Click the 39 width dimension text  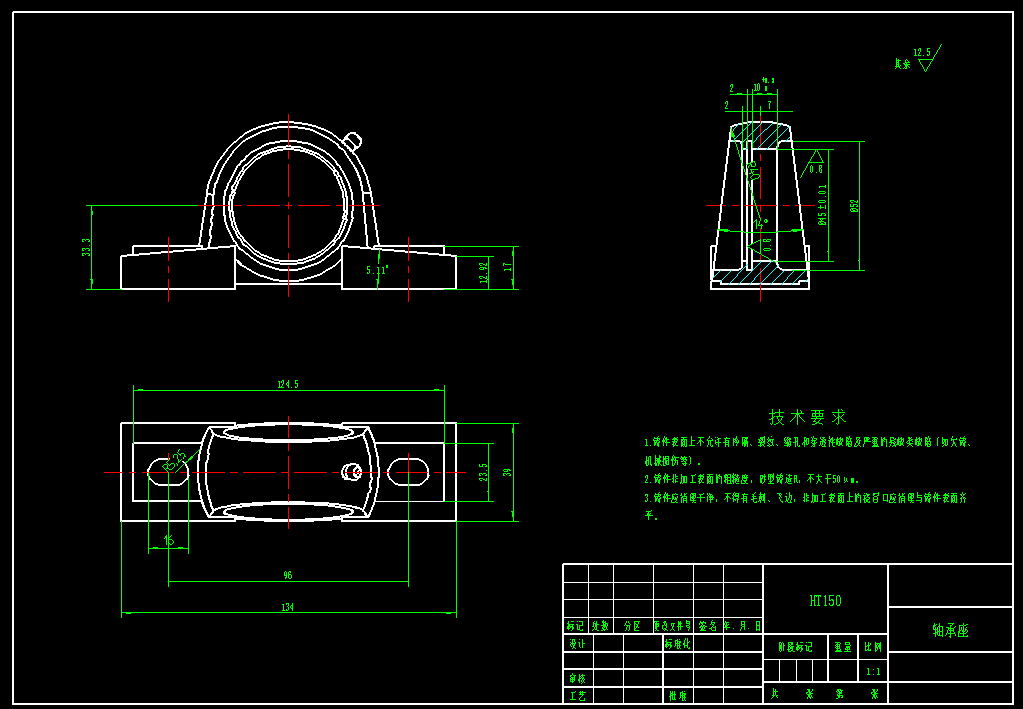tap(507, 472)
